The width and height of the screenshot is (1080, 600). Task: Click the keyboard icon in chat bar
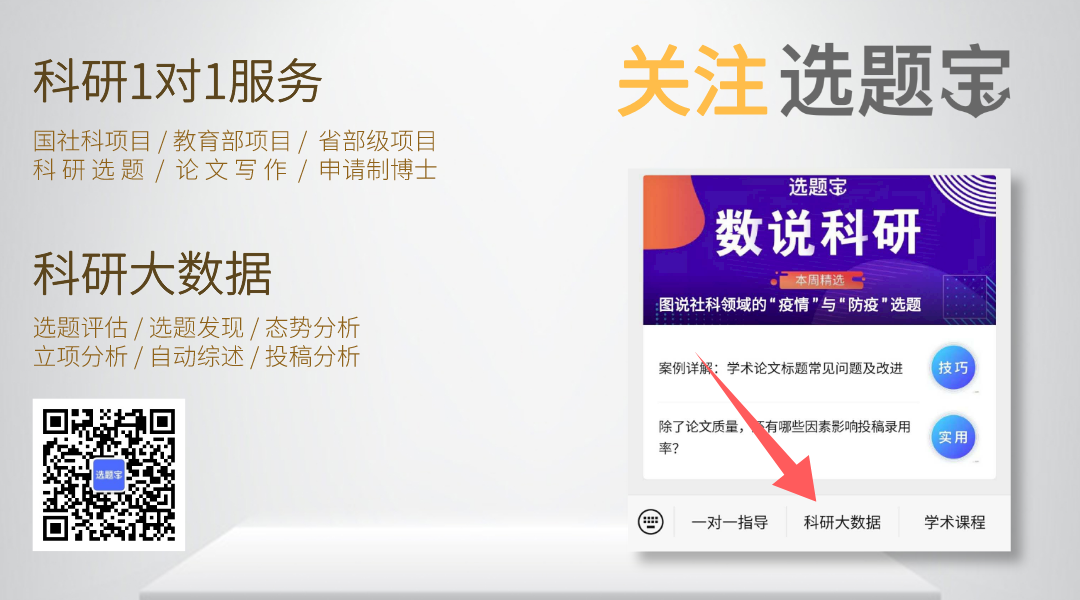coord(650,521)
